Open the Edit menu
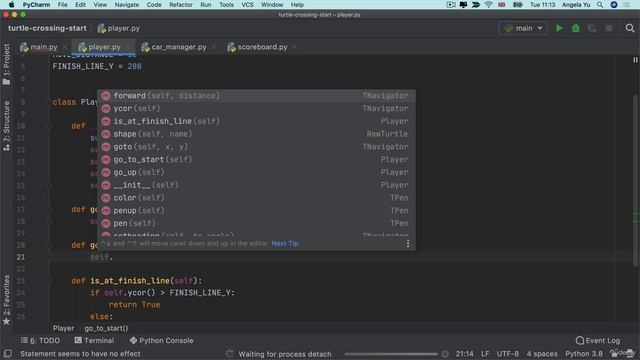This screenshot has width=640, height=360. 80,4
